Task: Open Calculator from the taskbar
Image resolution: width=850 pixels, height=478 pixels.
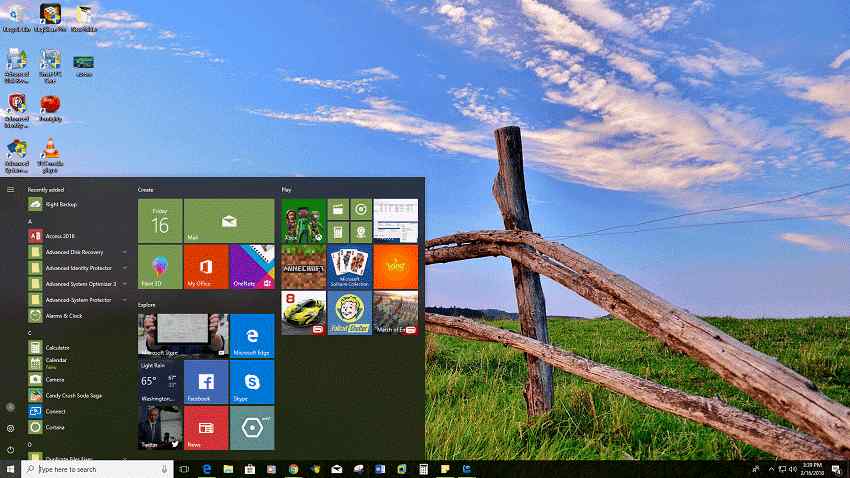Action: click(x=423, y=469)
